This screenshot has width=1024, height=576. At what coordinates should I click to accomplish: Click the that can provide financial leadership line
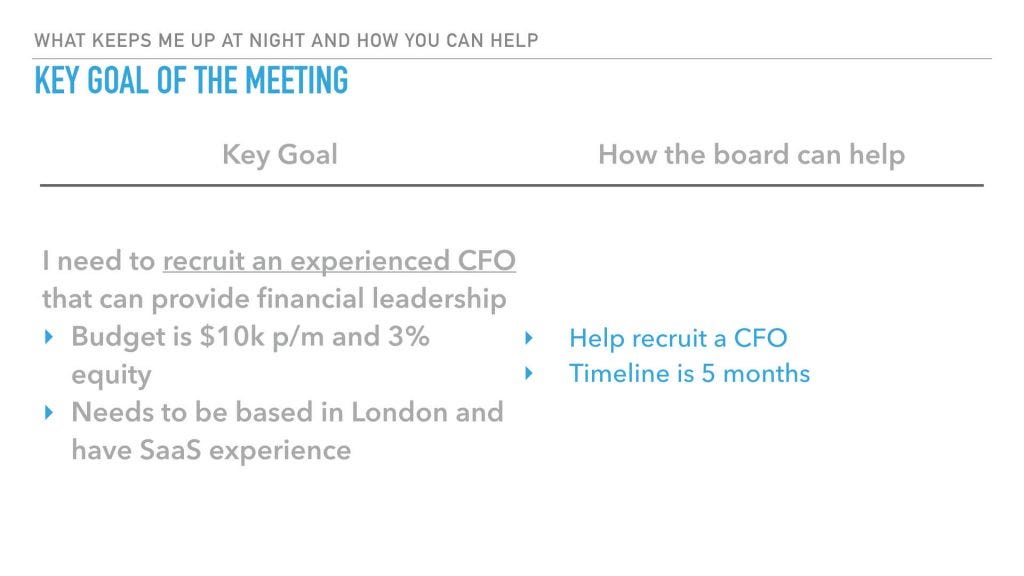coord(274,299)
